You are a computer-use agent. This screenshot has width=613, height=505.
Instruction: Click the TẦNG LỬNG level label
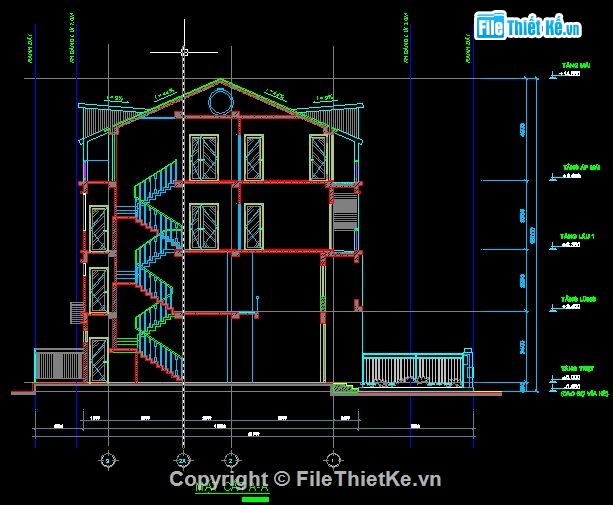point(579,299)
